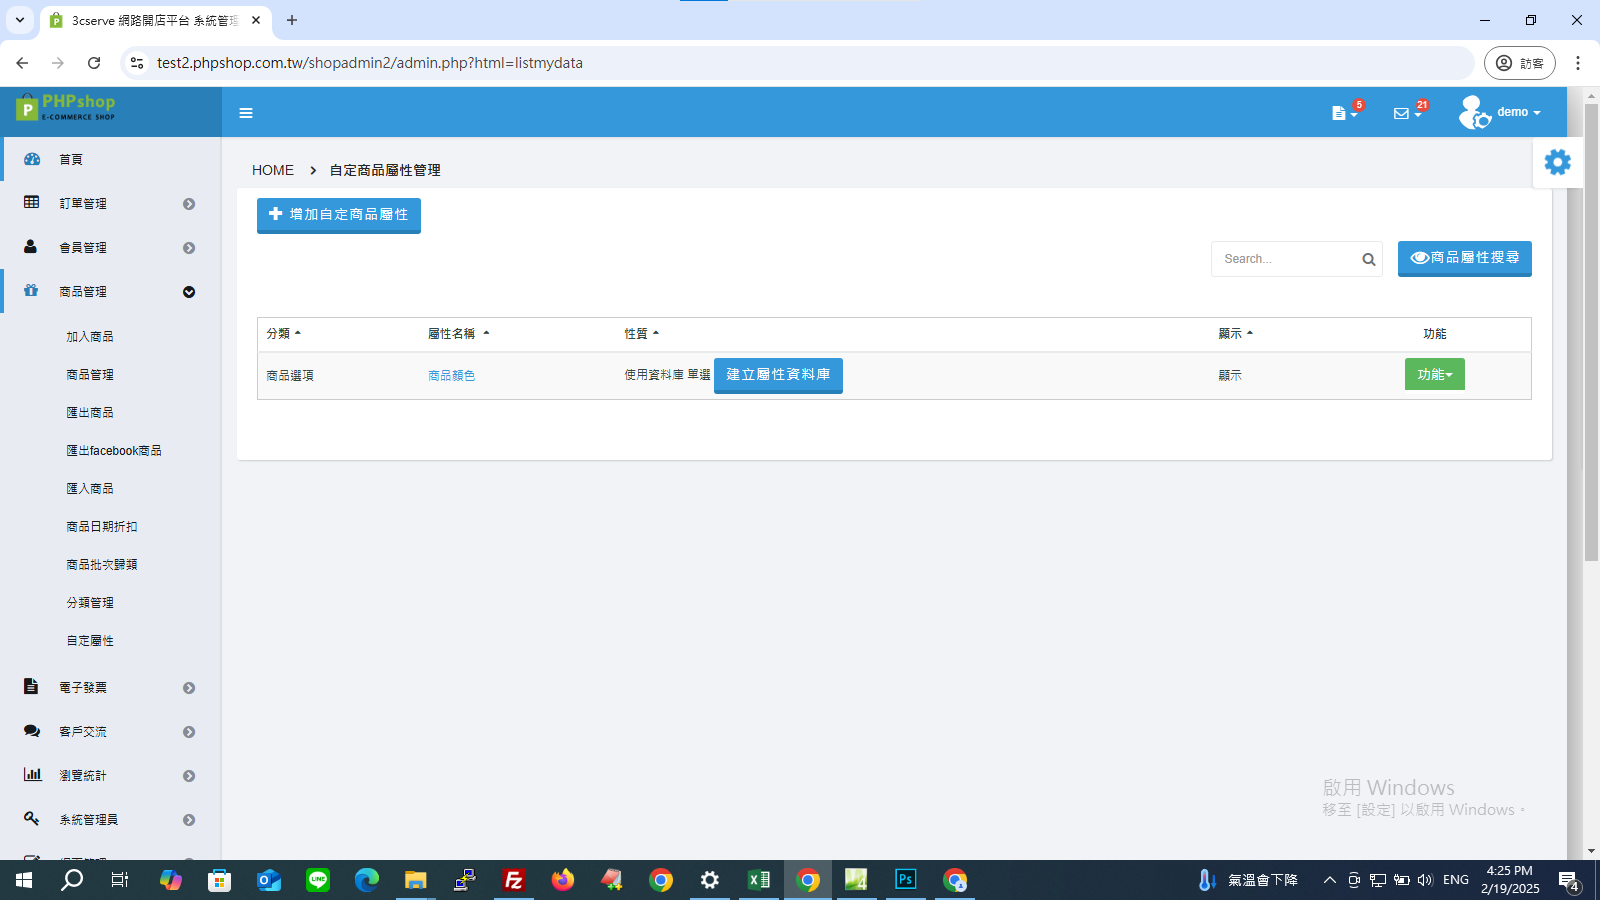
Task: Click the PHPshop logo
Action: click(x=66, y=107)
